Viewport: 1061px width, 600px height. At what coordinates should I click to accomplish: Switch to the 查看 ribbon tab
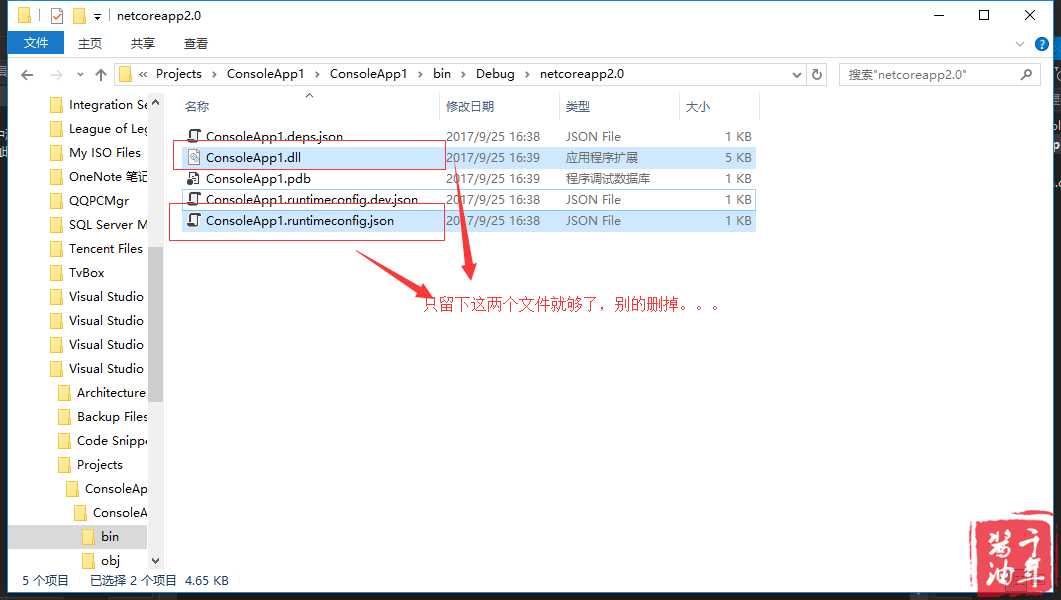(x=196, y=43)
